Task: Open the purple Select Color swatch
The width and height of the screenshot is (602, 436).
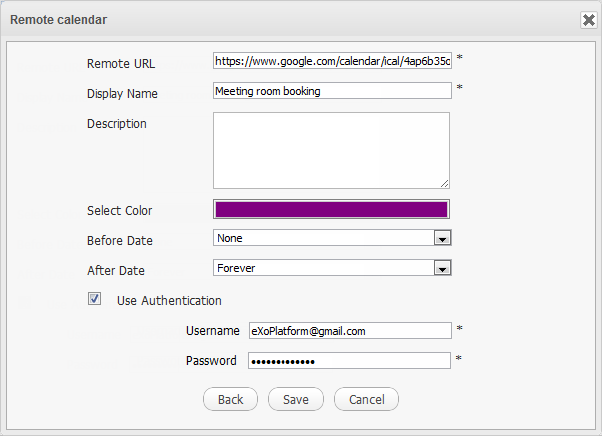Action: 331,209
